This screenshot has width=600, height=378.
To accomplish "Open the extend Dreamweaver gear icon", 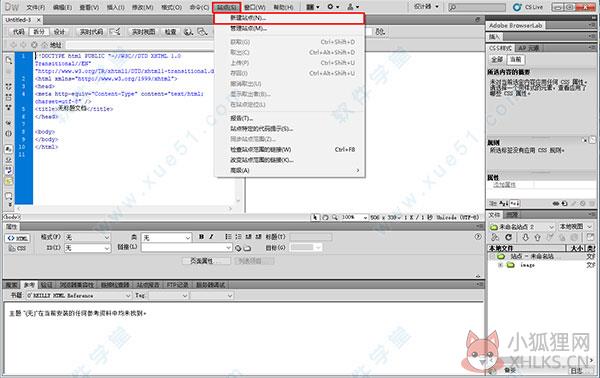I will pos(333,7).
